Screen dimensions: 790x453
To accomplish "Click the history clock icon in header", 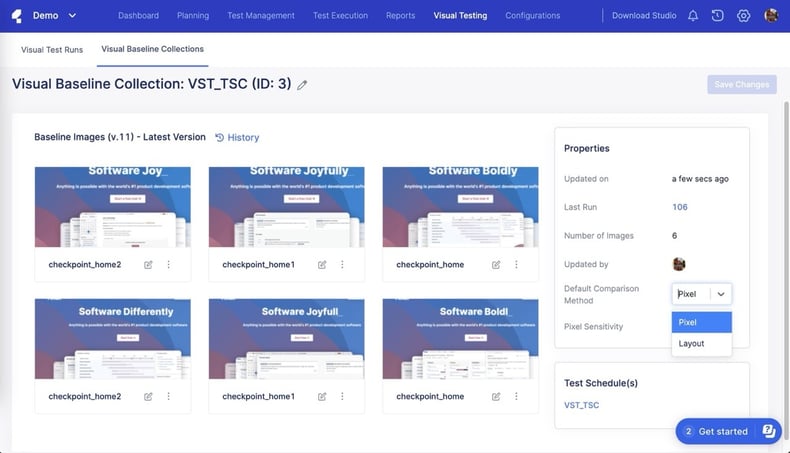I will [717, 16].
